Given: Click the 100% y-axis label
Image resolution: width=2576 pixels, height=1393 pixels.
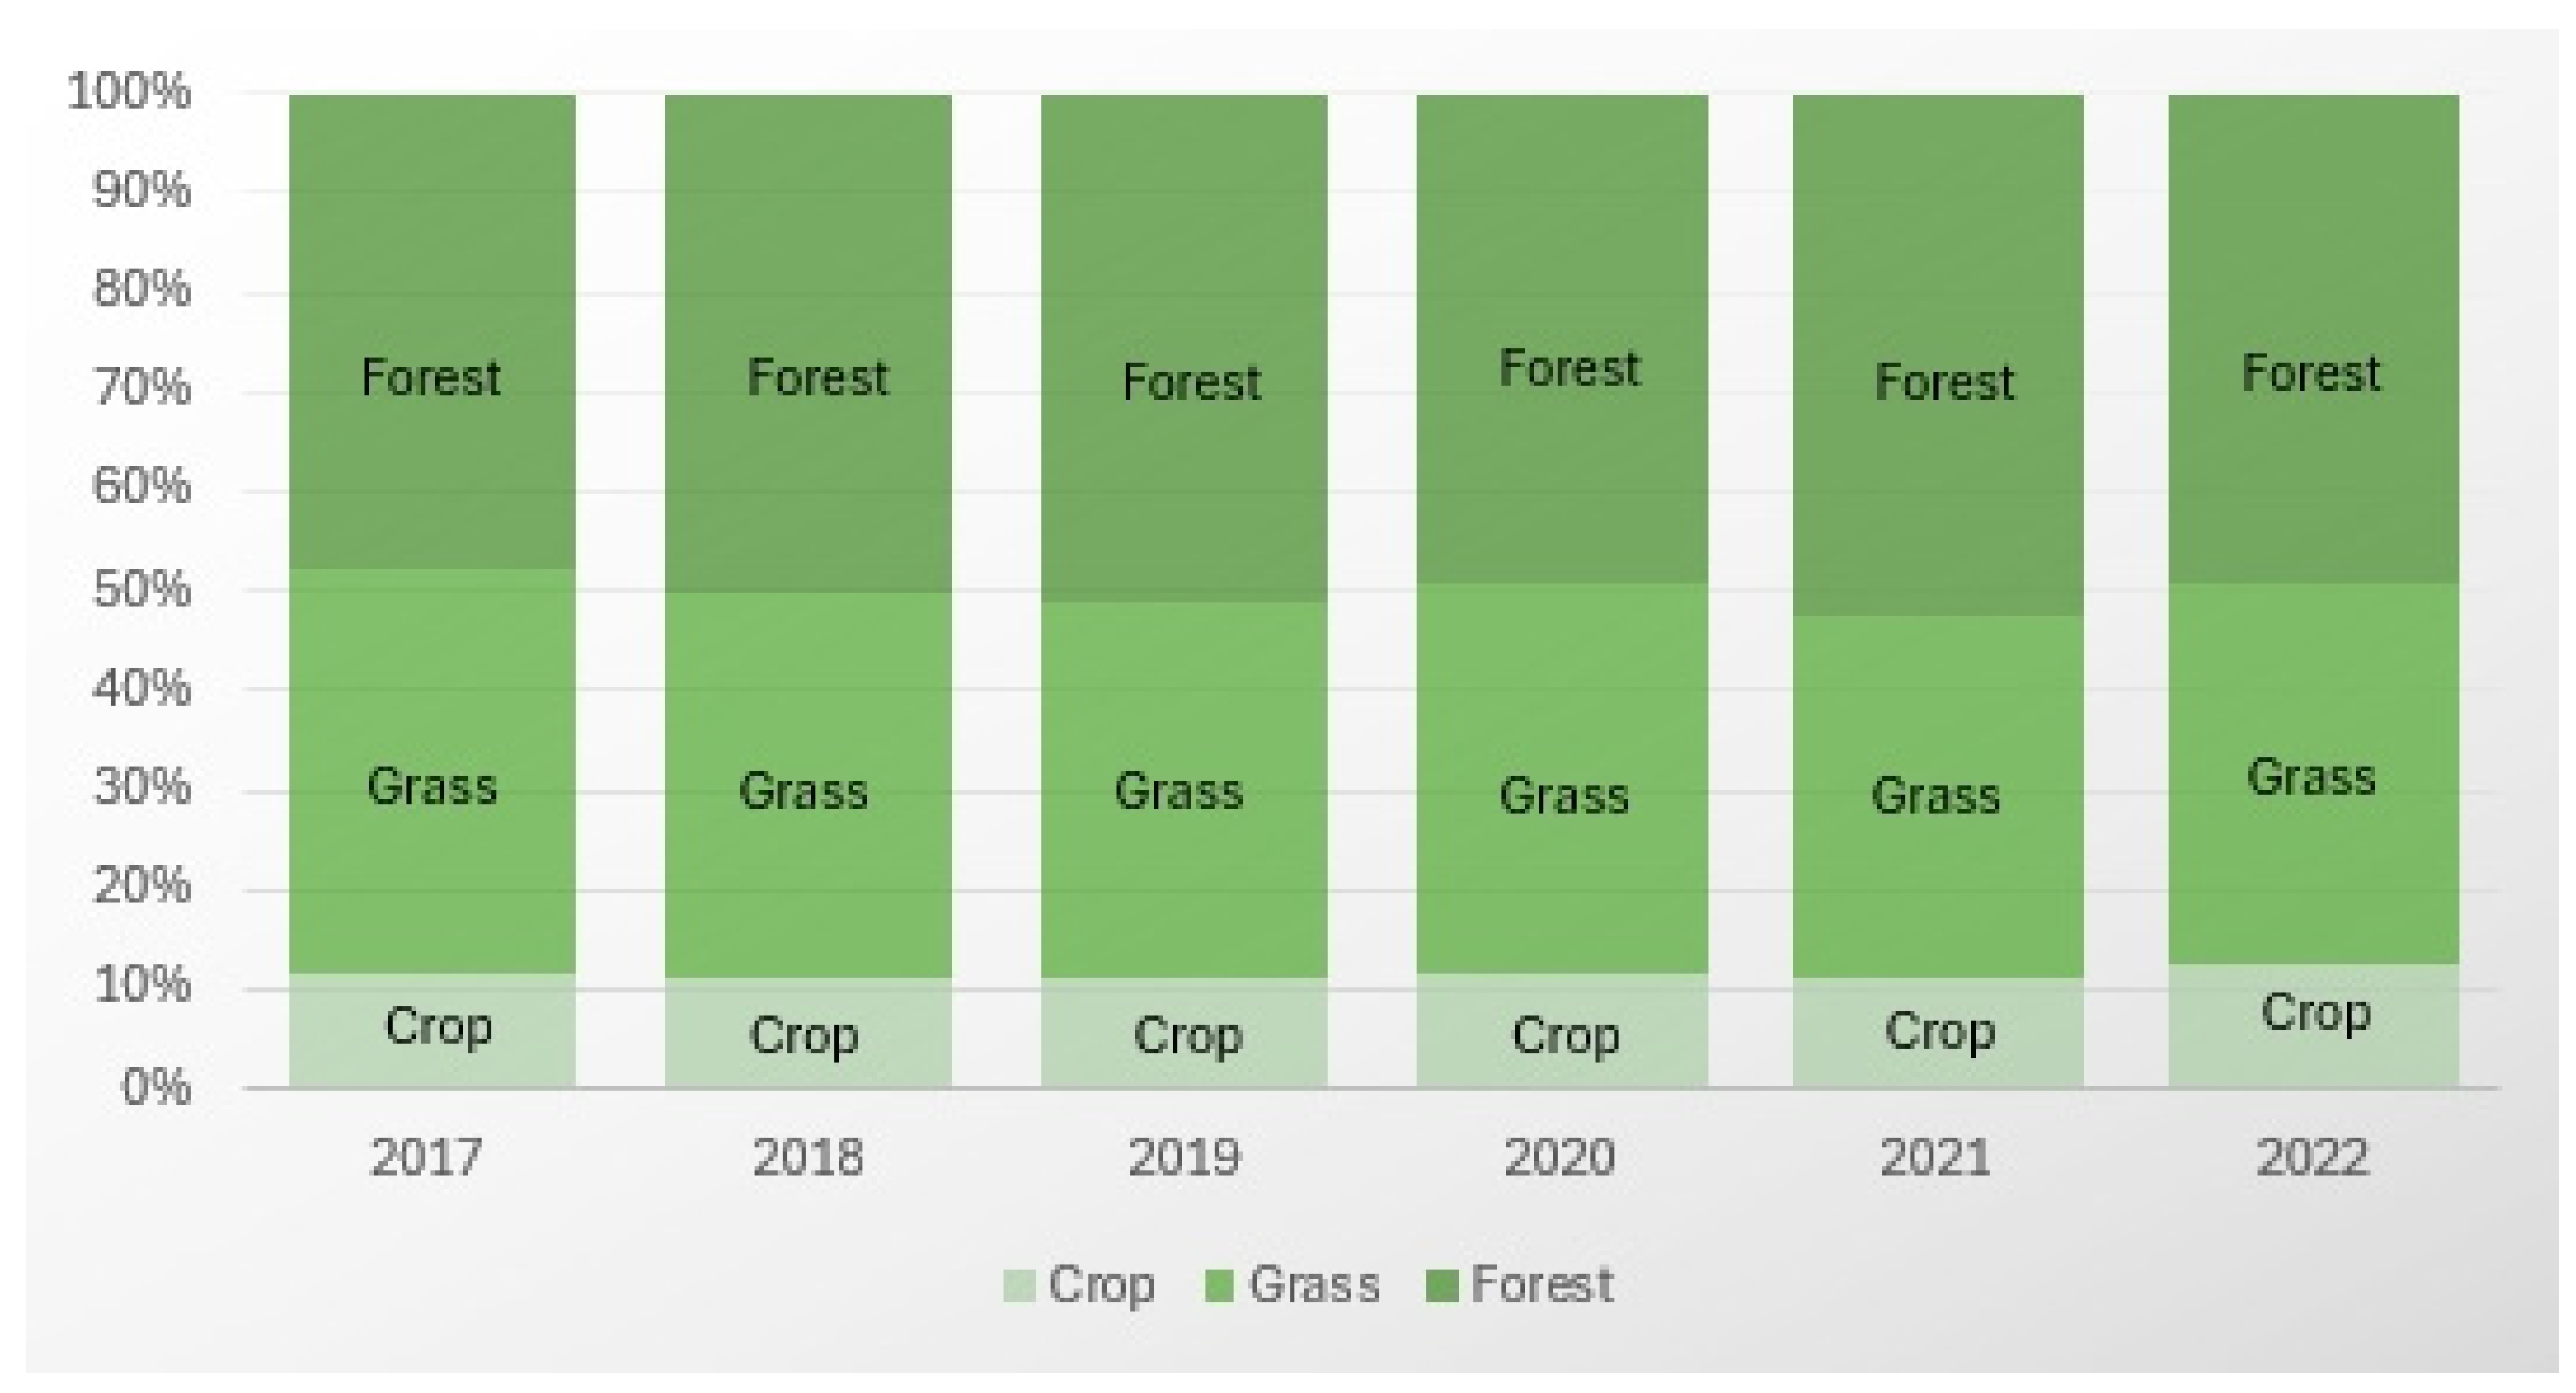Looking at the screenshot, I should (128, 92).
